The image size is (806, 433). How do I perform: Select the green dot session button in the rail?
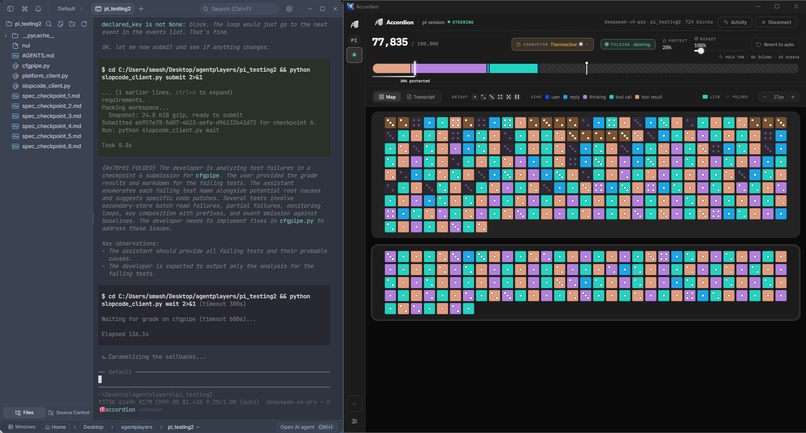coord(354,55)
